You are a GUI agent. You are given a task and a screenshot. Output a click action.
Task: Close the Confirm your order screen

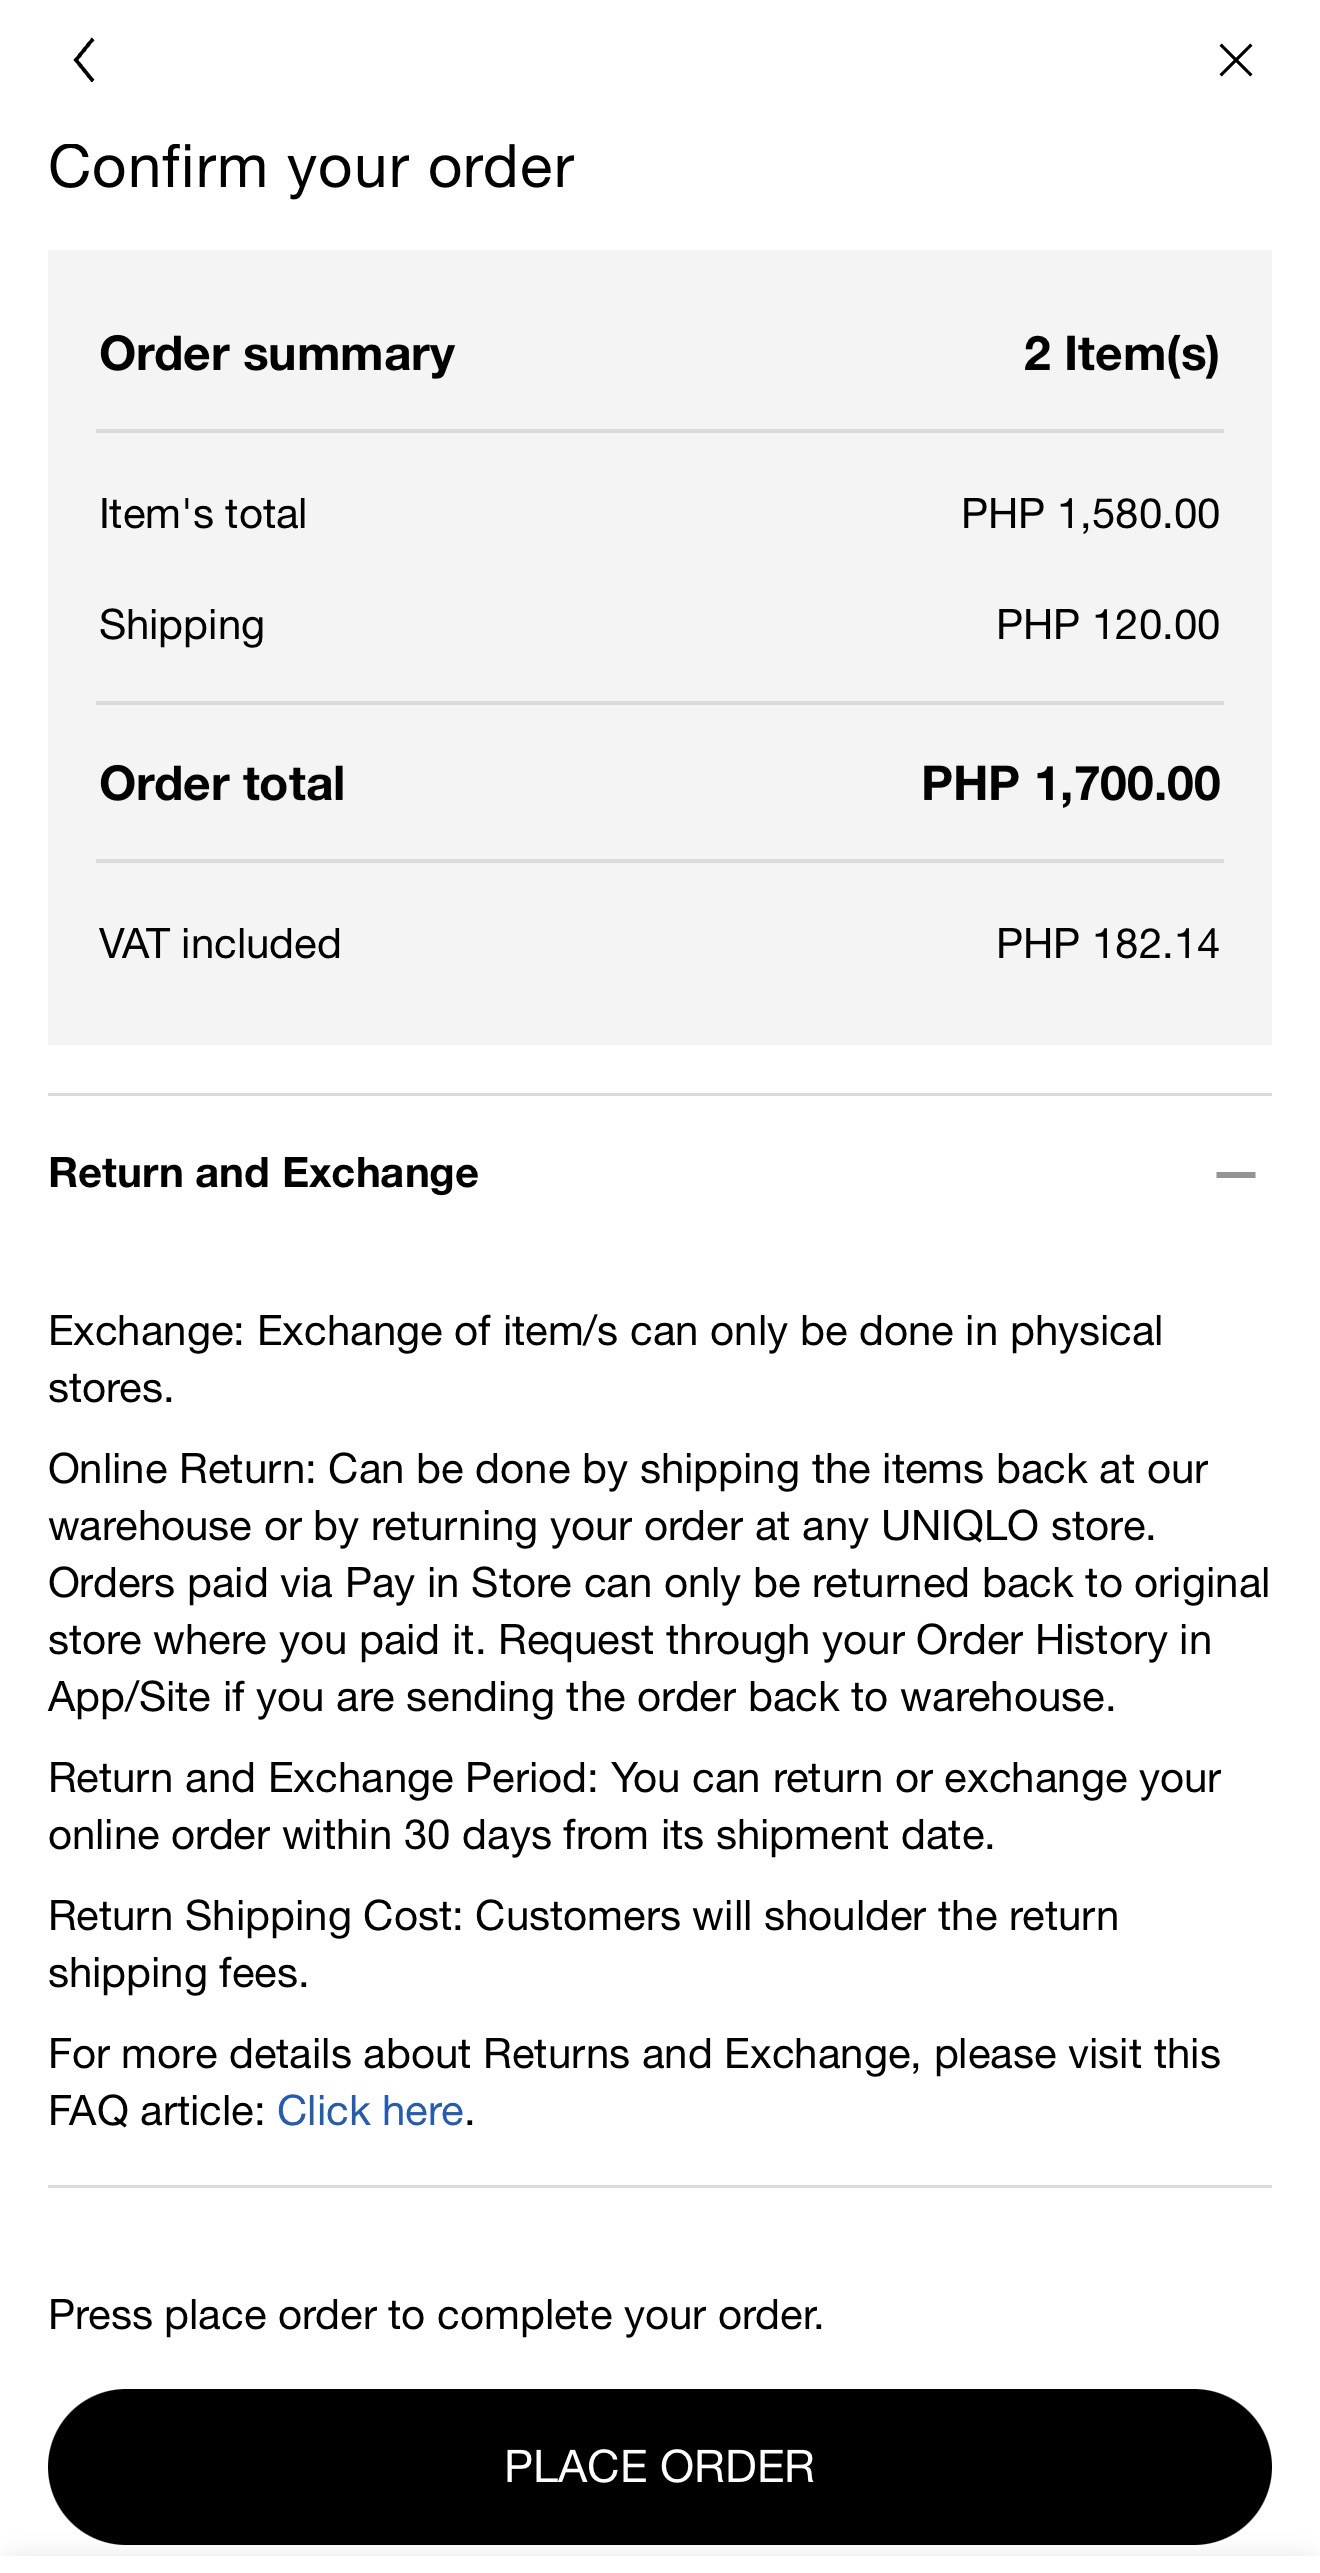(1236, 60)
